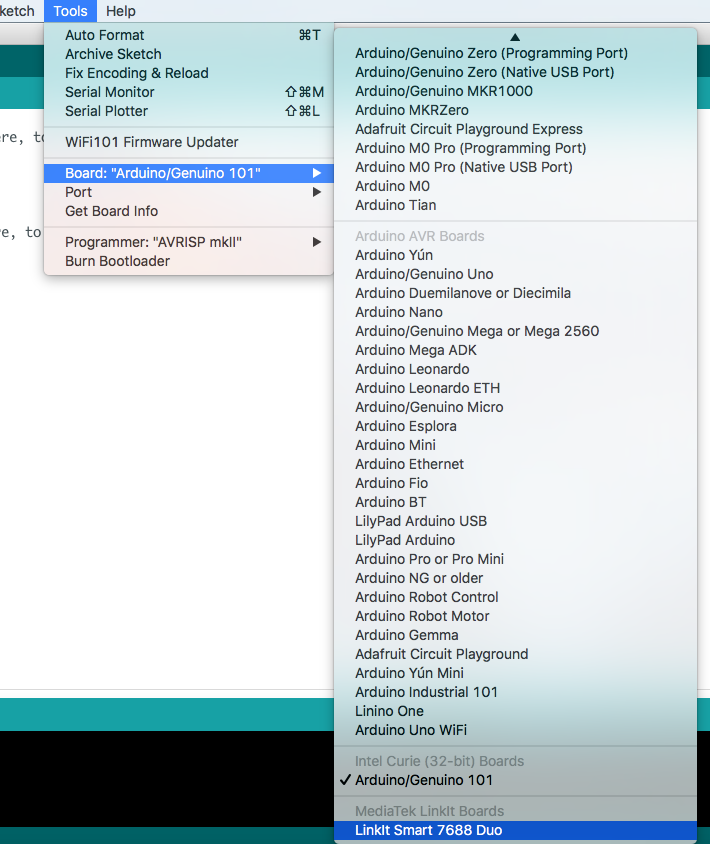Screen dimensions: 710x844
Task: Select Arduino Esplora board
Action: click(x=515, y=426)
